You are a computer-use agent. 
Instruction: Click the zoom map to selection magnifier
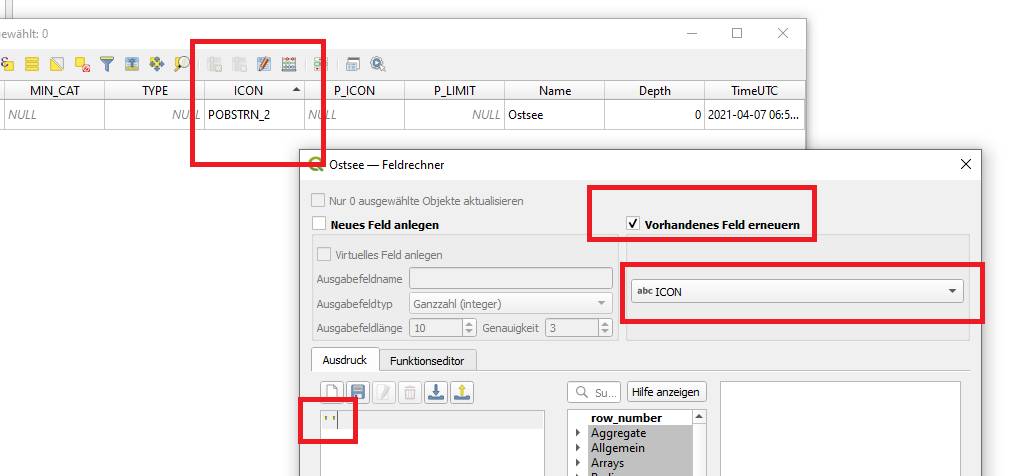(181, 64)
